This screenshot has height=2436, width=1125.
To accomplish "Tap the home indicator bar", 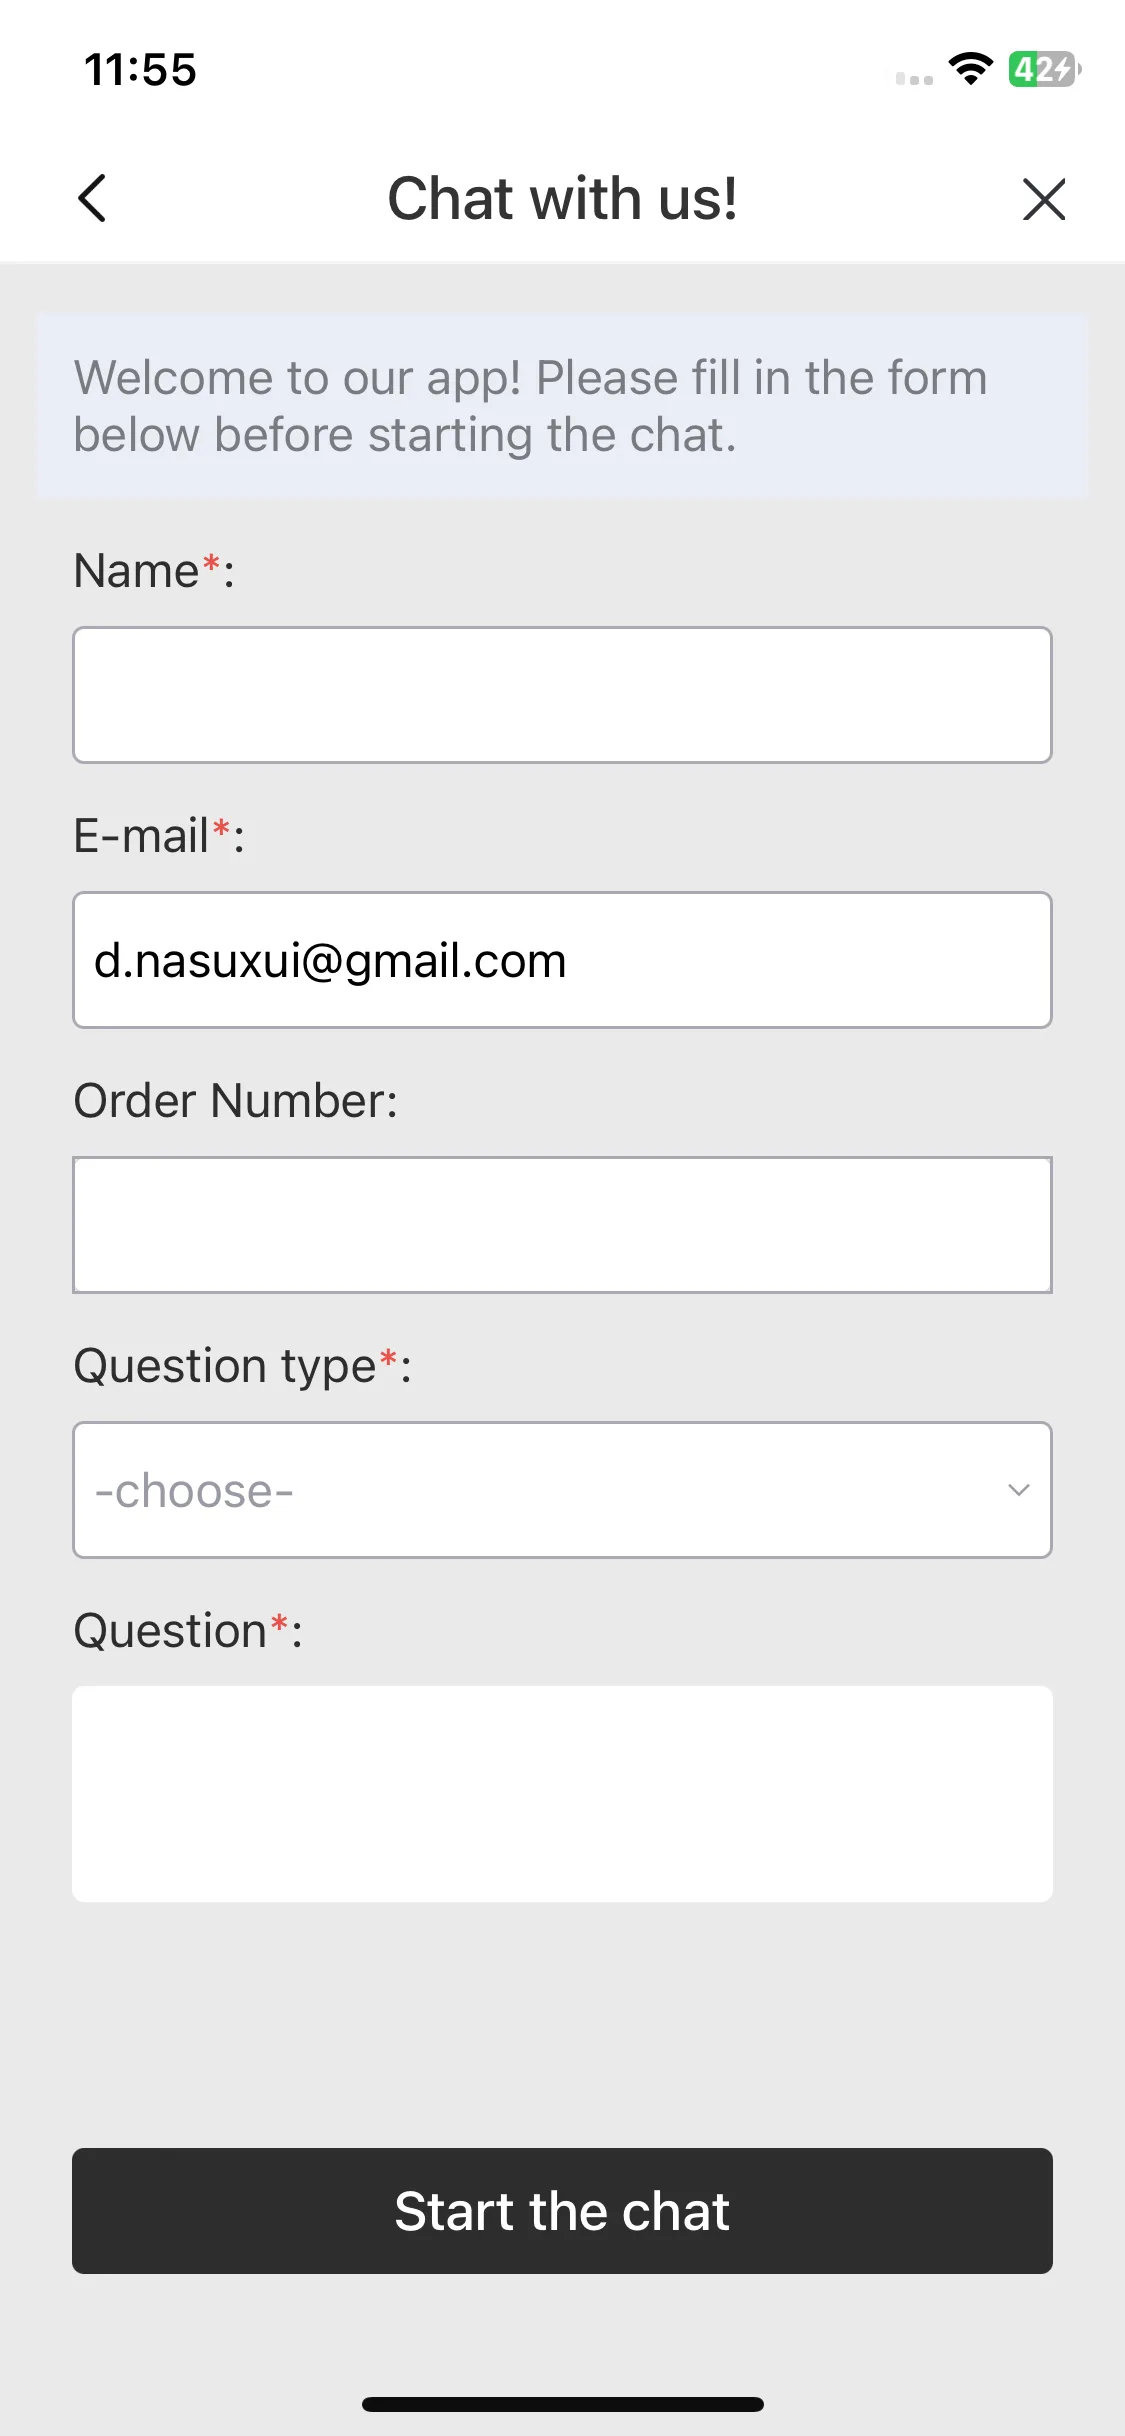I will tap(562, 2404).
